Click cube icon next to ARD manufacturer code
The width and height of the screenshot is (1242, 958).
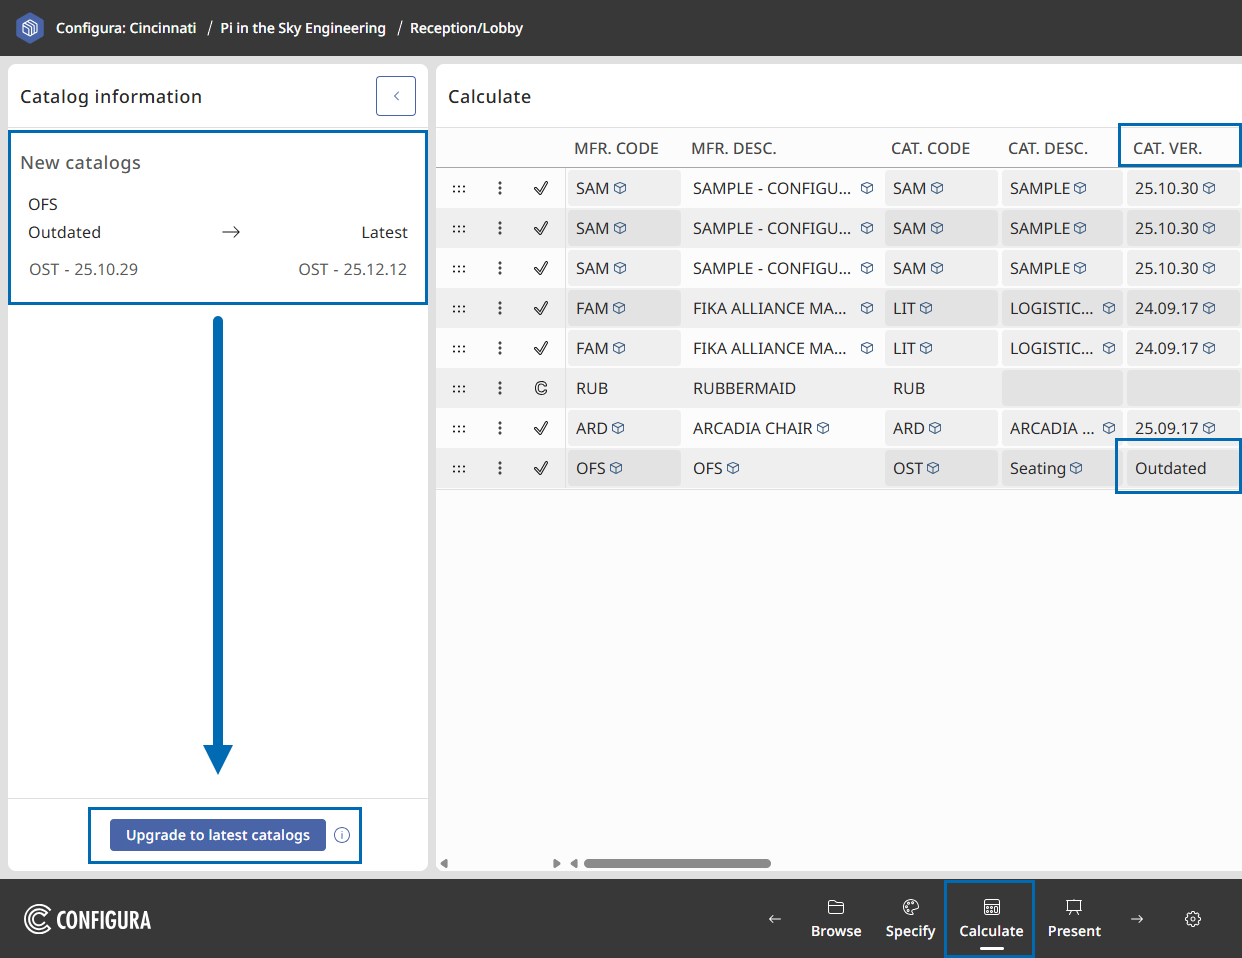click(x=618, y=428)
